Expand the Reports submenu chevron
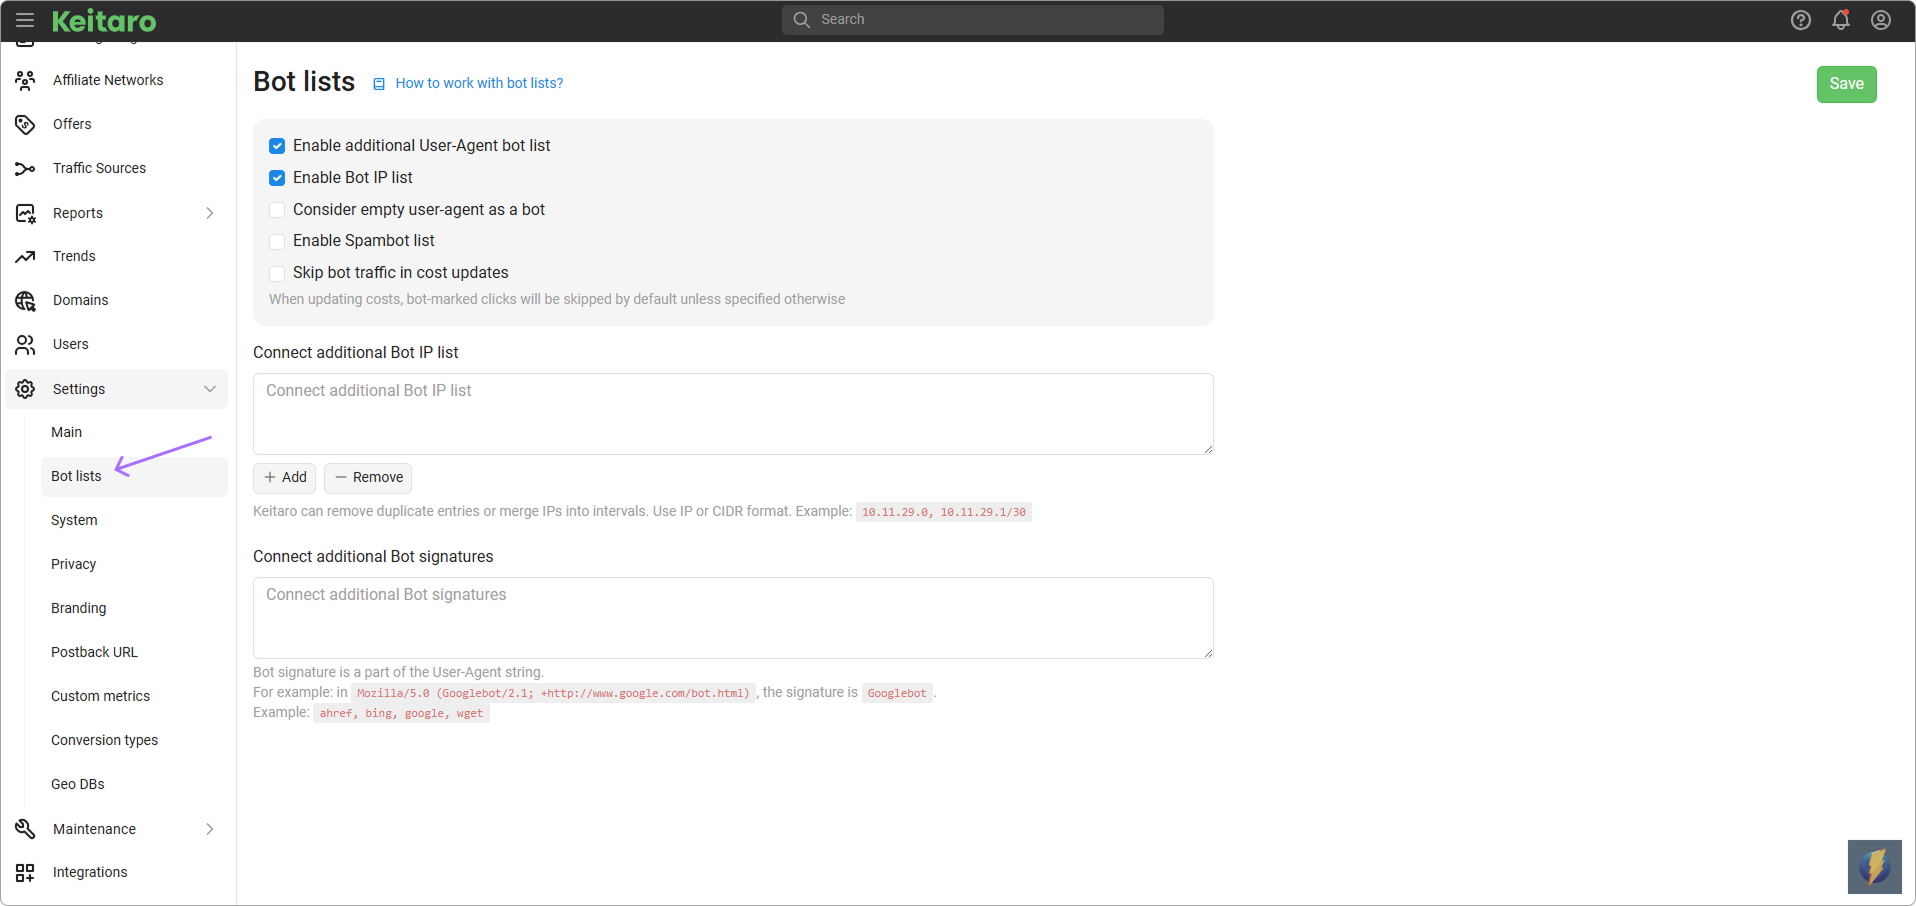 click(x=210, y=213)
